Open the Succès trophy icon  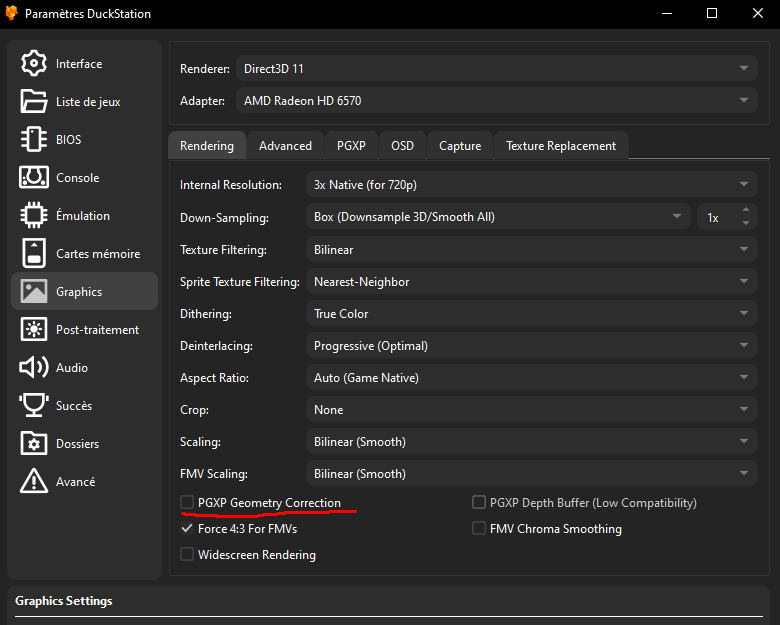coord(34,405)
